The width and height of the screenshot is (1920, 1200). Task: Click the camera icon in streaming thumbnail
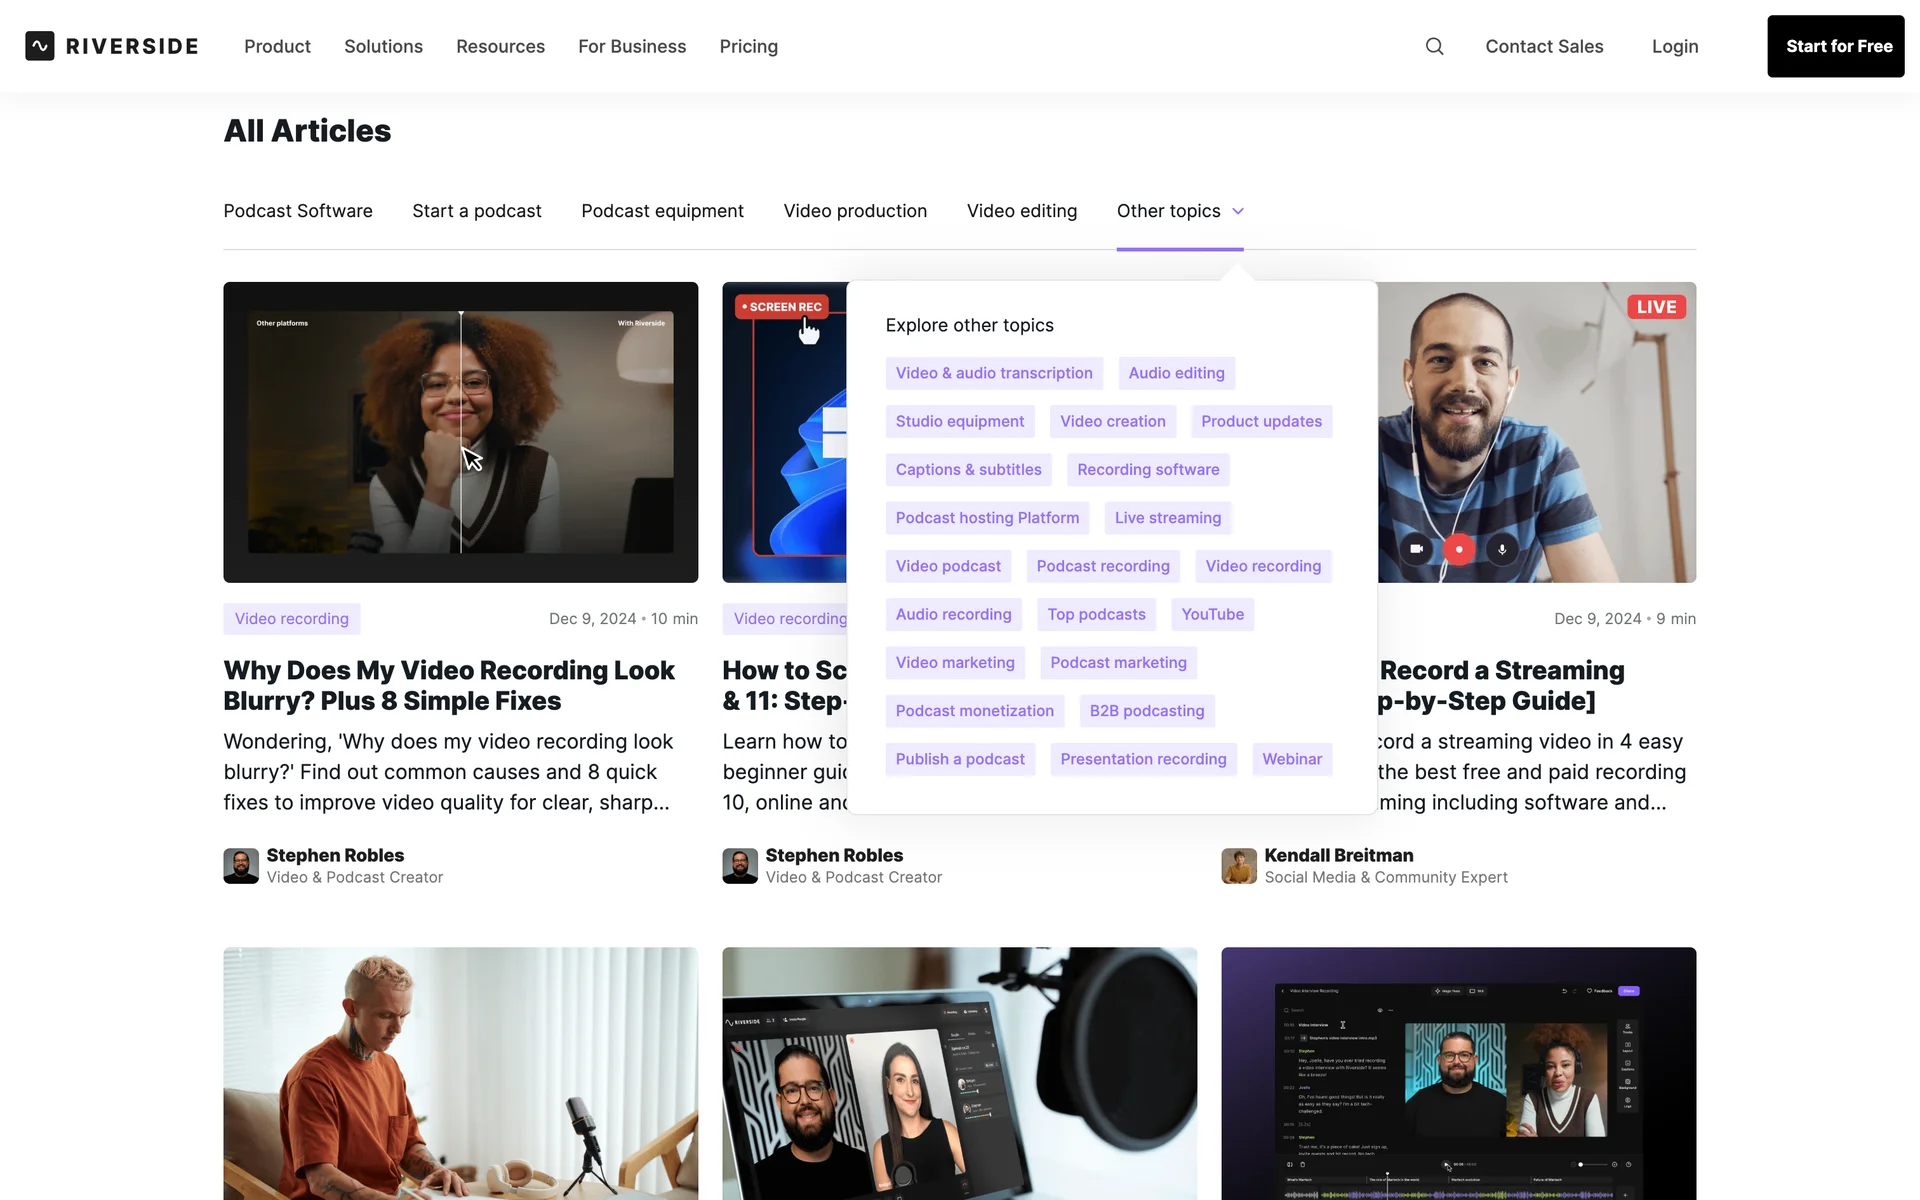click(x=1416, y=549)
